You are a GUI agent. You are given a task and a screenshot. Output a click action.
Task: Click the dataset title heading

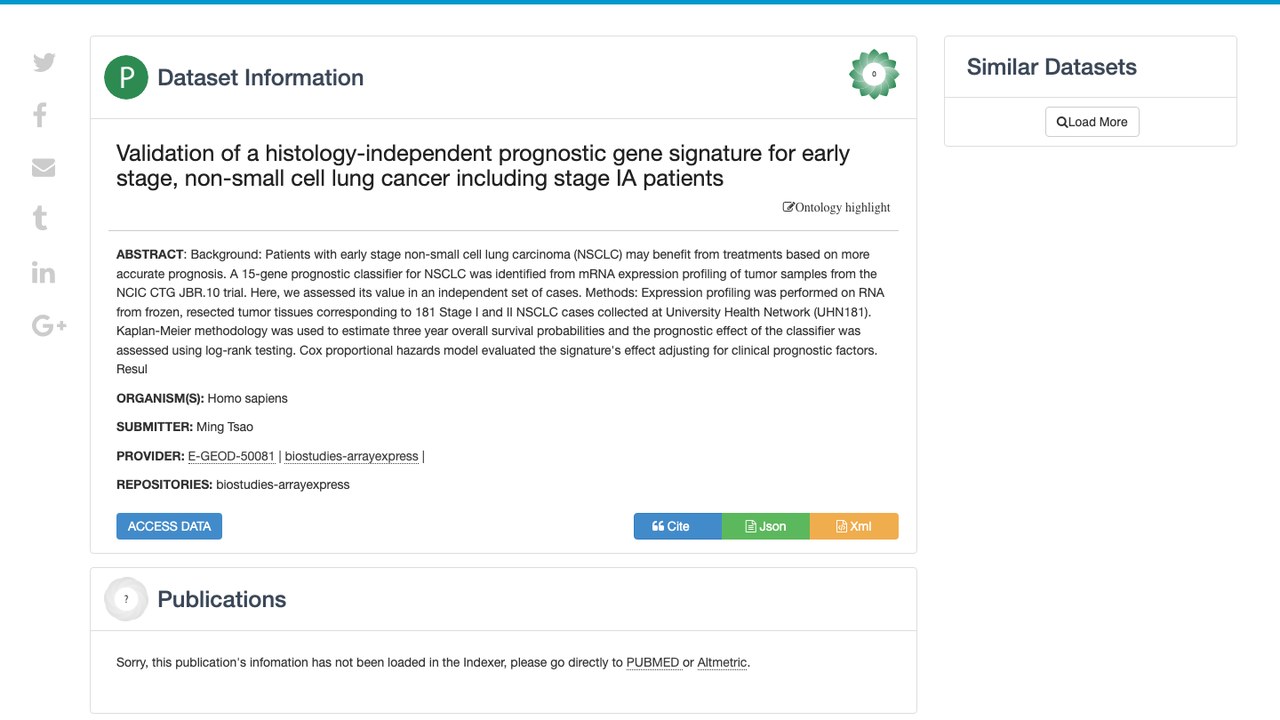483,166
